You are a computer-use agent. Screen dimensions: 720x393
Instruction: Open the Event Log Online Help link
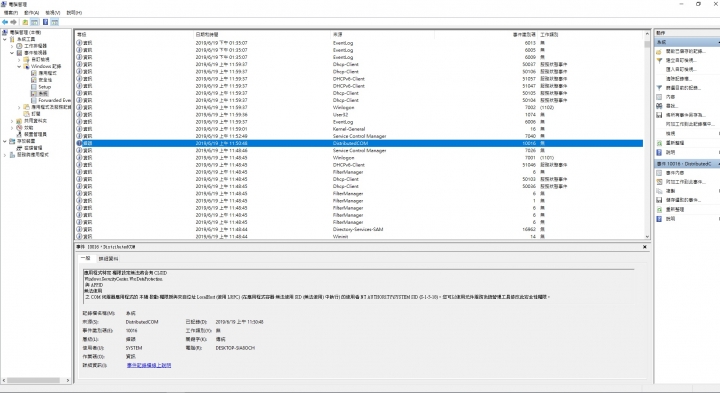(149, 365)
